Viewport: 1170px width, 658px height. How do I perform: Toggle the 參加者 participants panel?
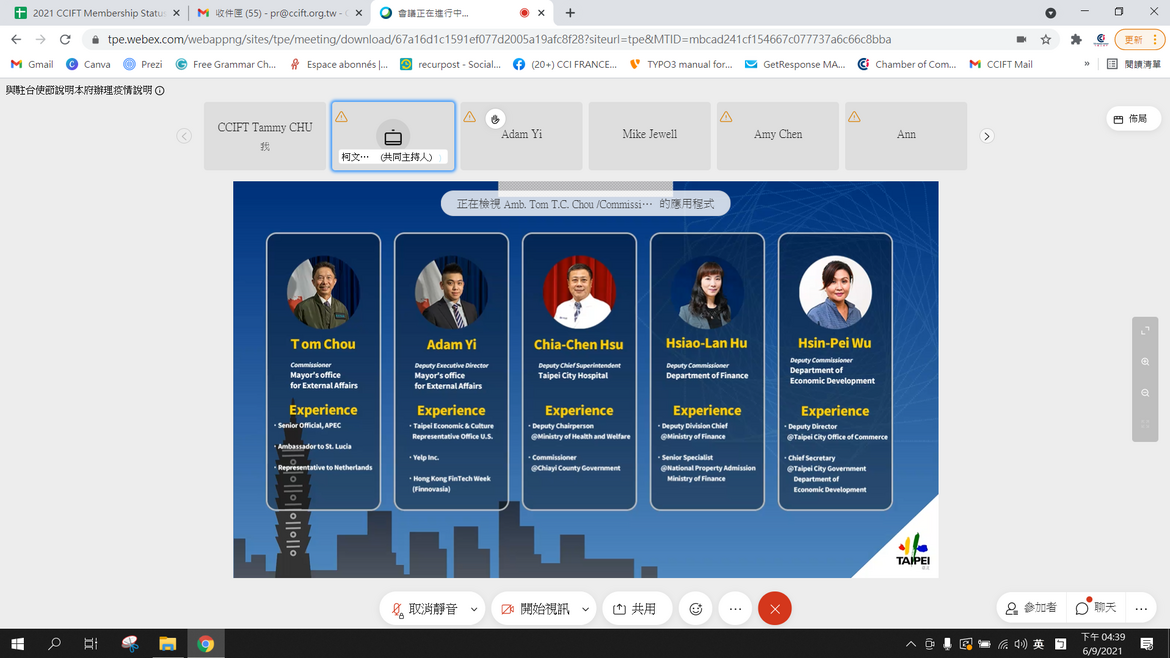(x=1030, y=608)
